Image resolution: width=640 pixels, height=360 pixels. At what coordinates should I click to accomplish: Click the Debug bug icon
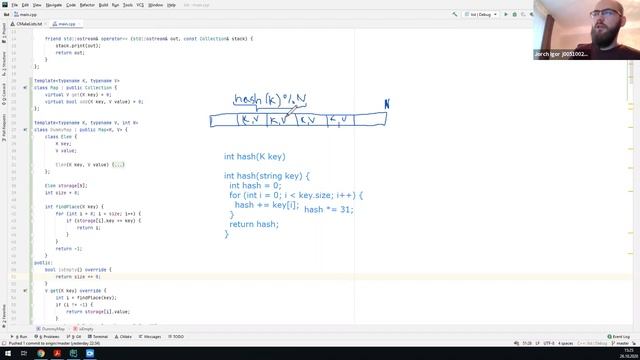514,14
